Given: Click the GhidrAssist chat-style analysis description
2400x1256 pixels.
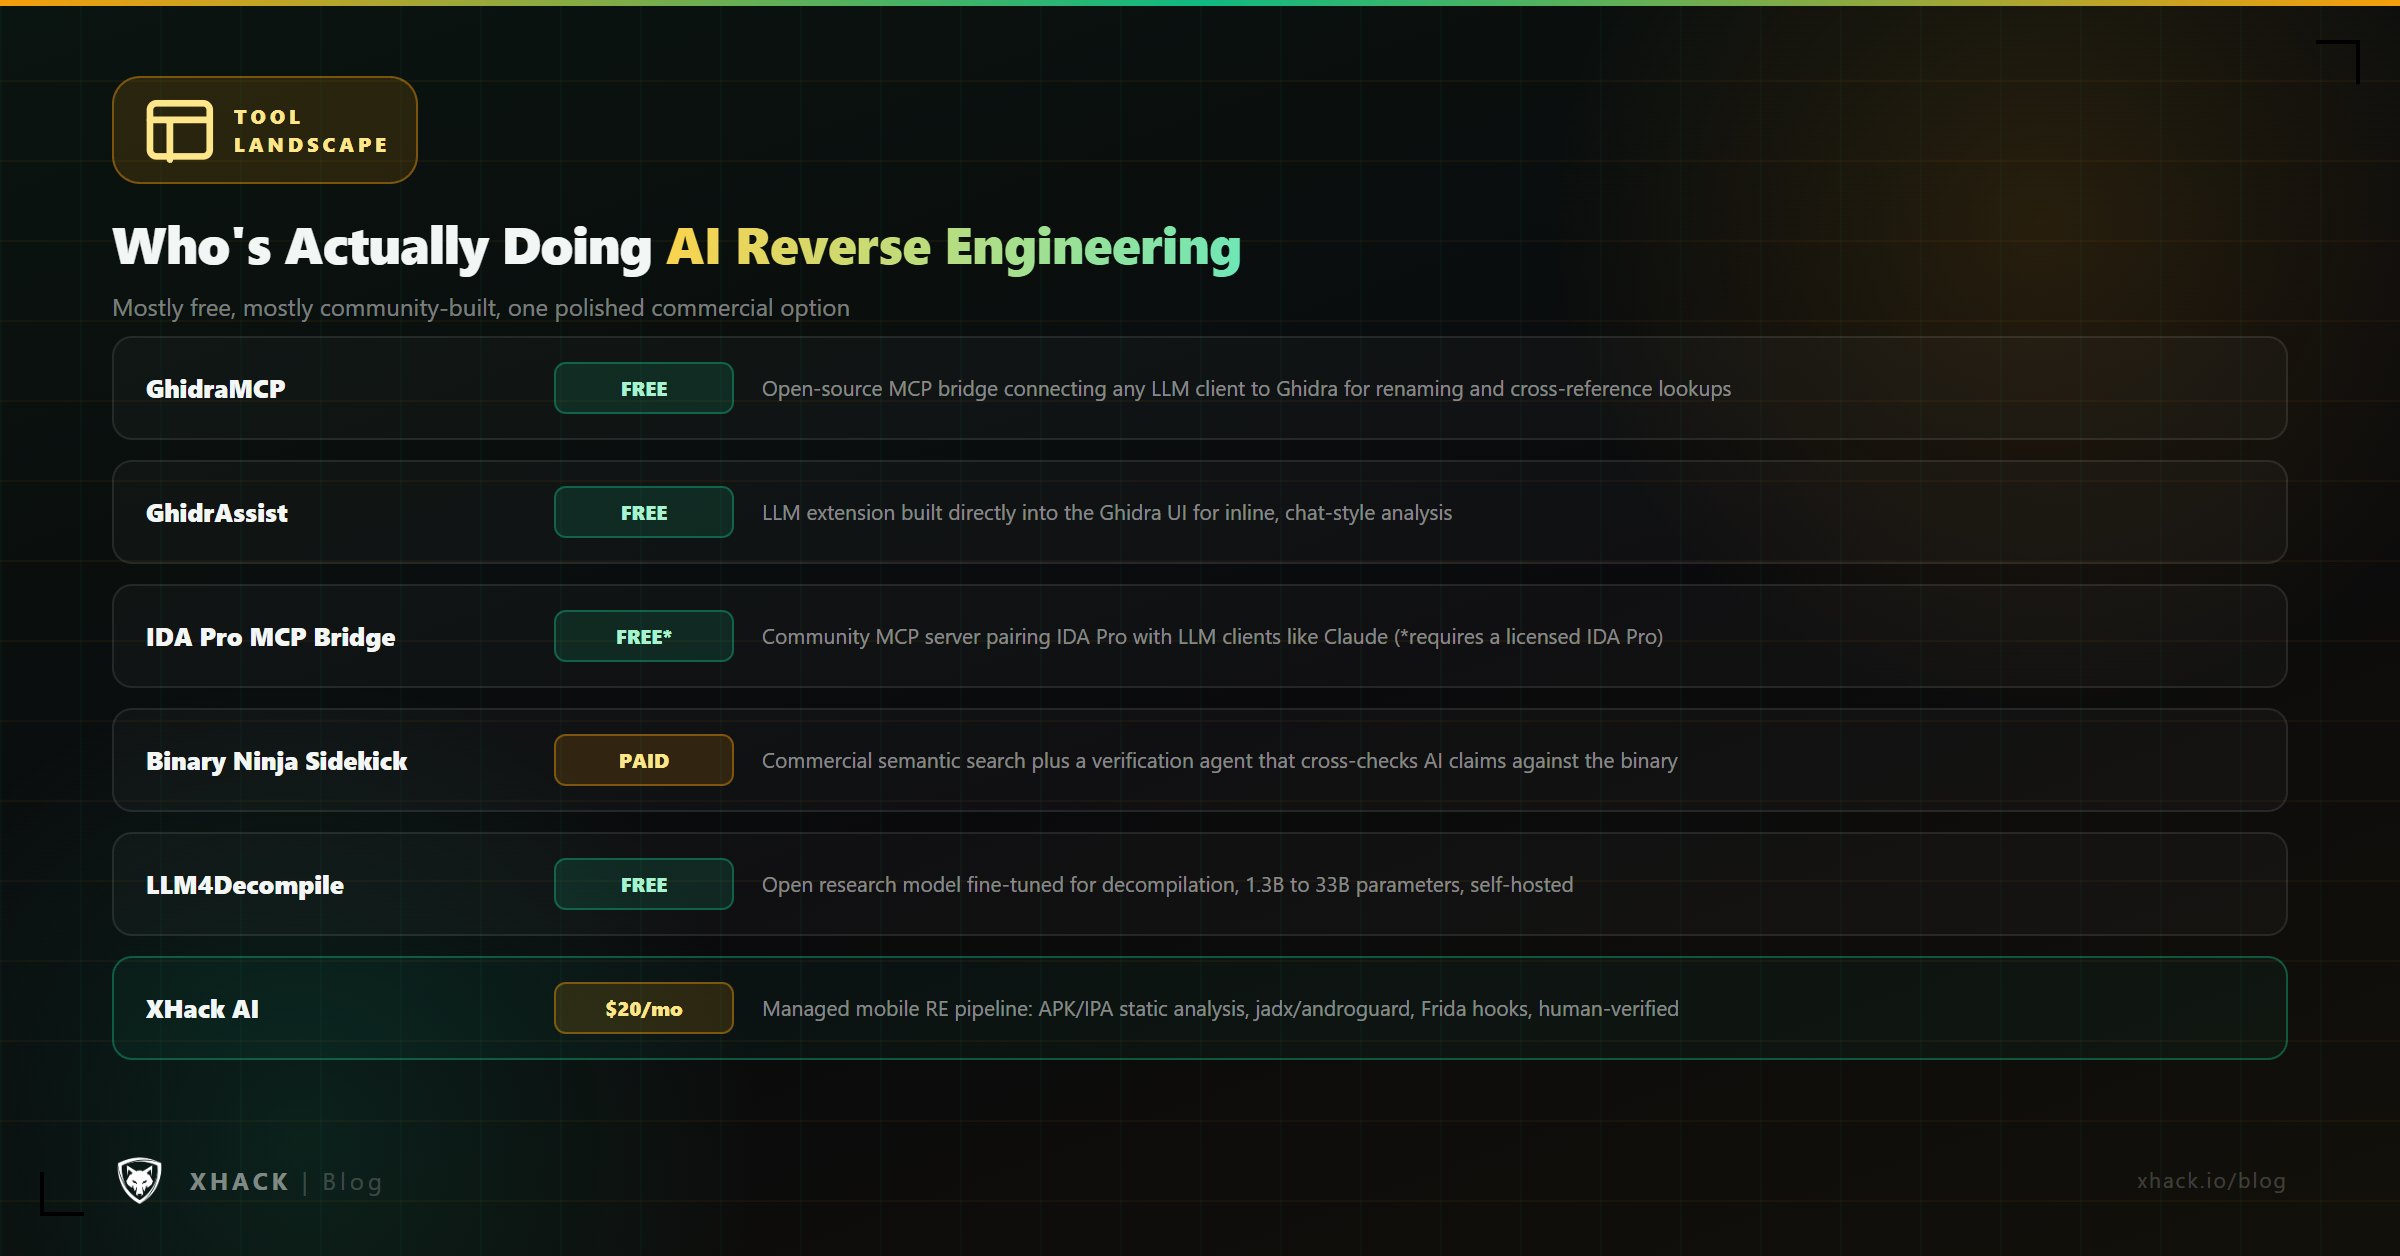Looking at the screenshot, I should (1107, 513).
